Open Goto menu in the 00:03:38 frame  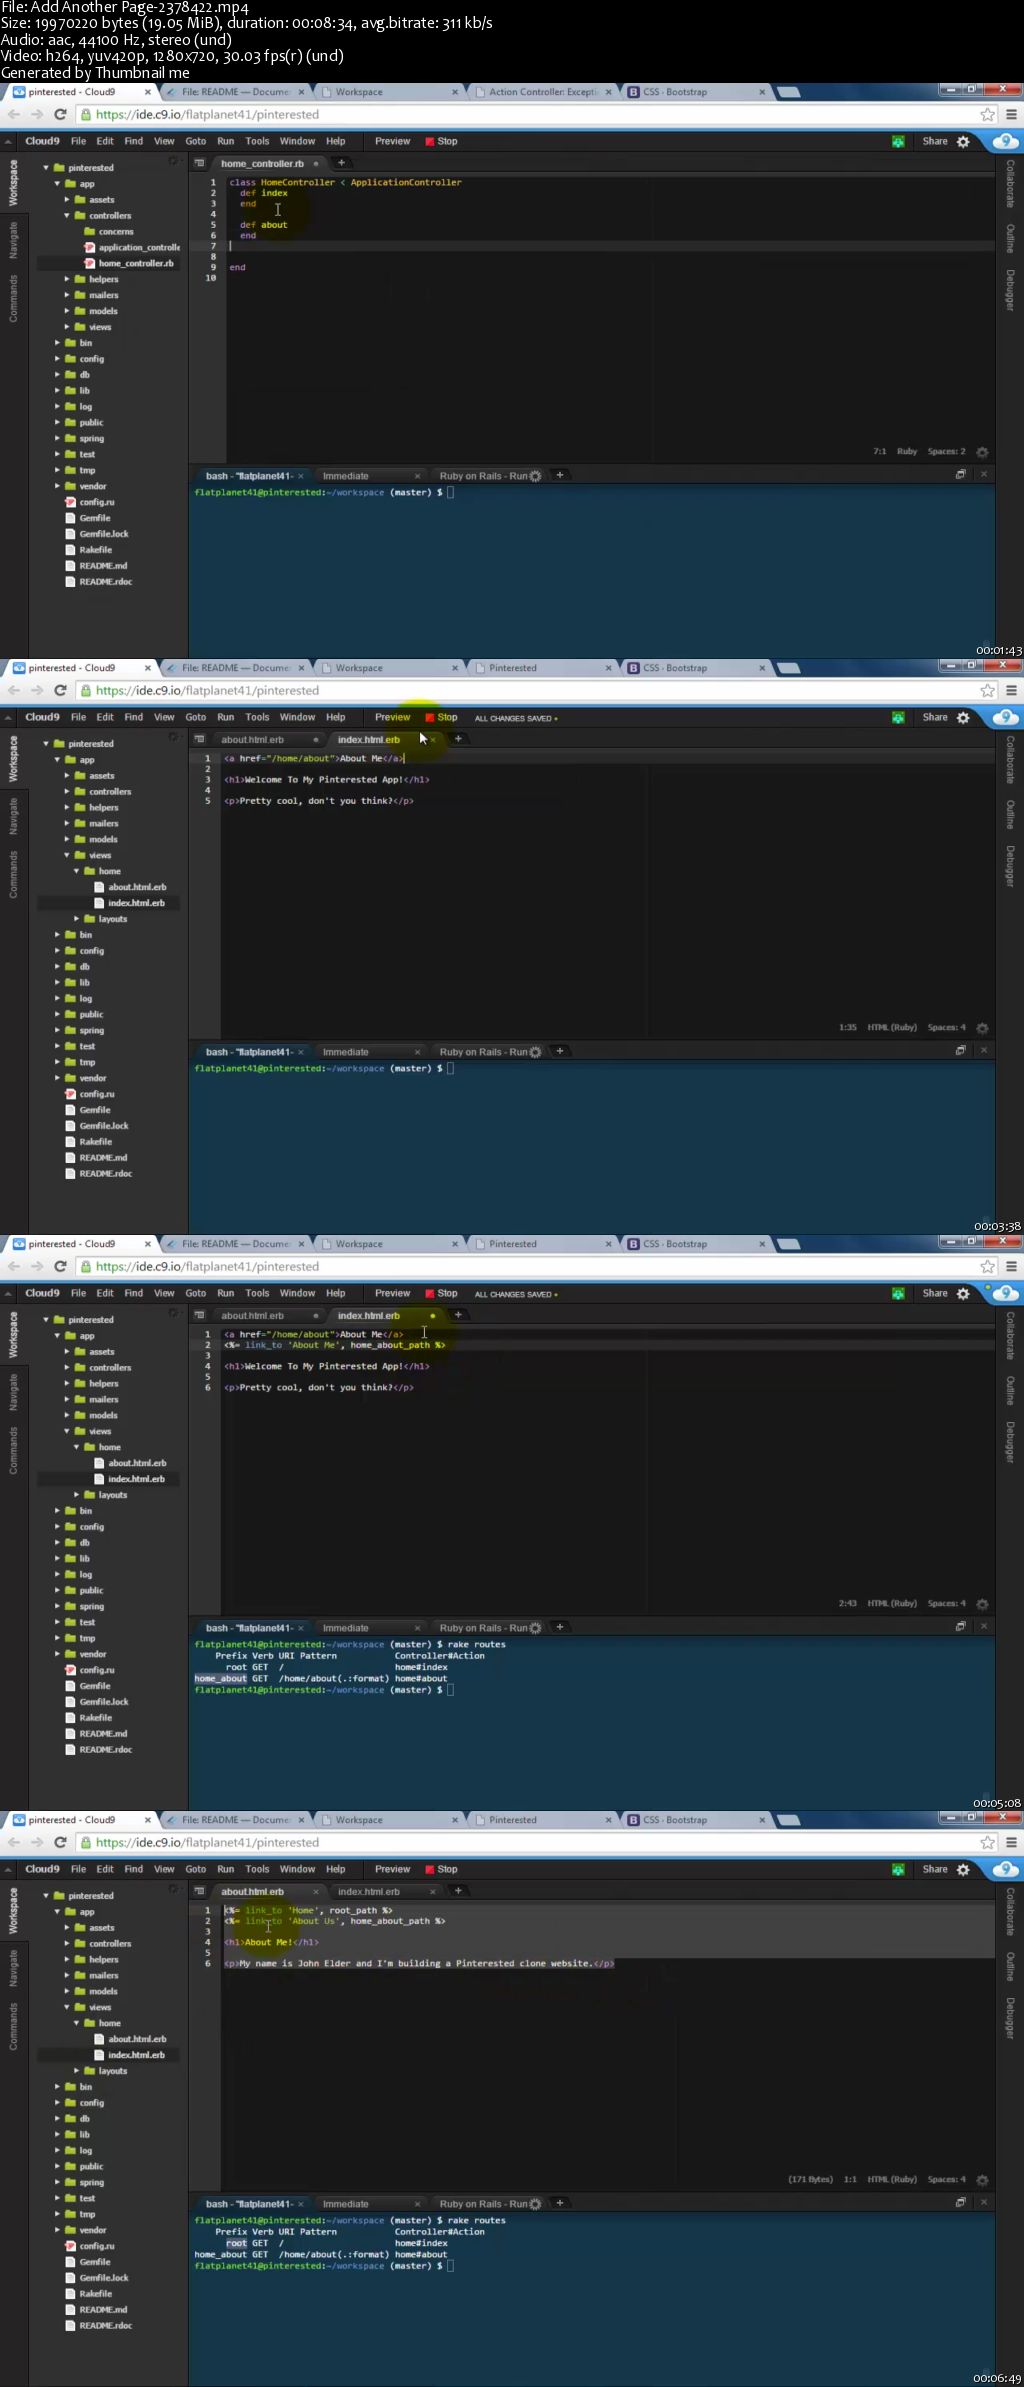coord(196,717)
